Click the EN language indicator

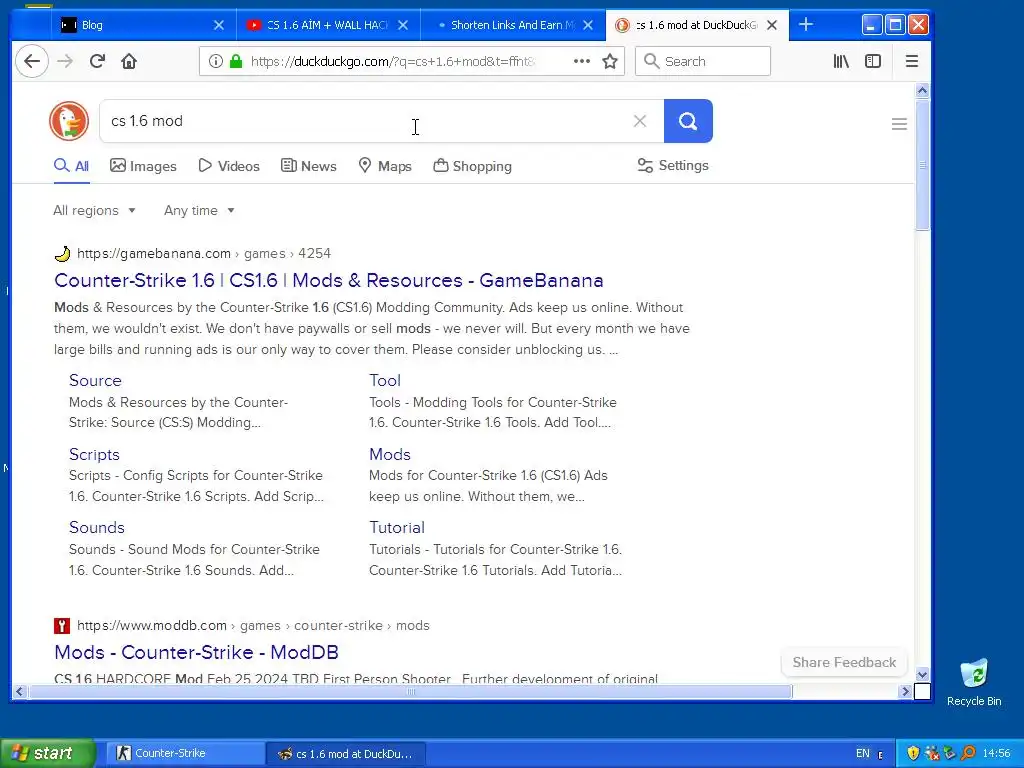point(863,753)
